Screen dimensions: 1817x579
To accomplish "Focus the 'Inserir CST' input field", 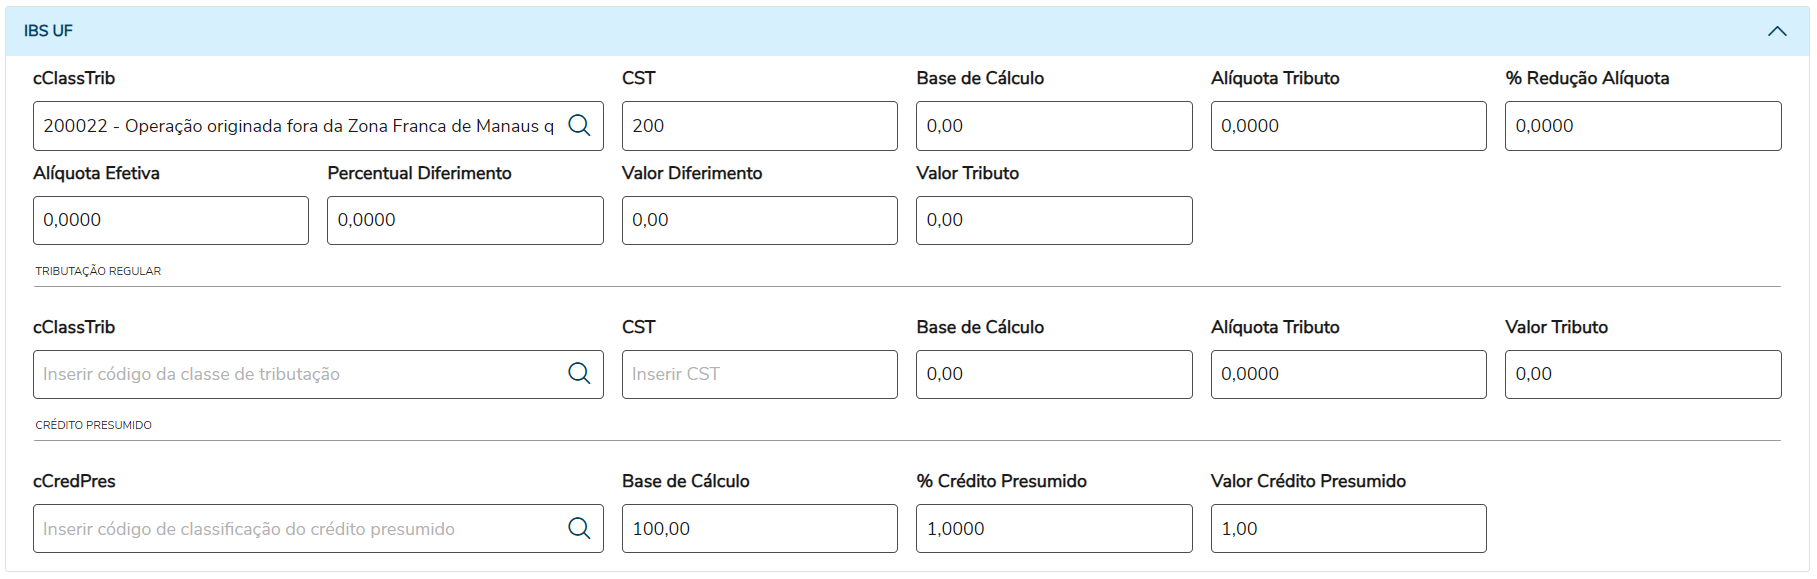I will [x=759, y=374].
